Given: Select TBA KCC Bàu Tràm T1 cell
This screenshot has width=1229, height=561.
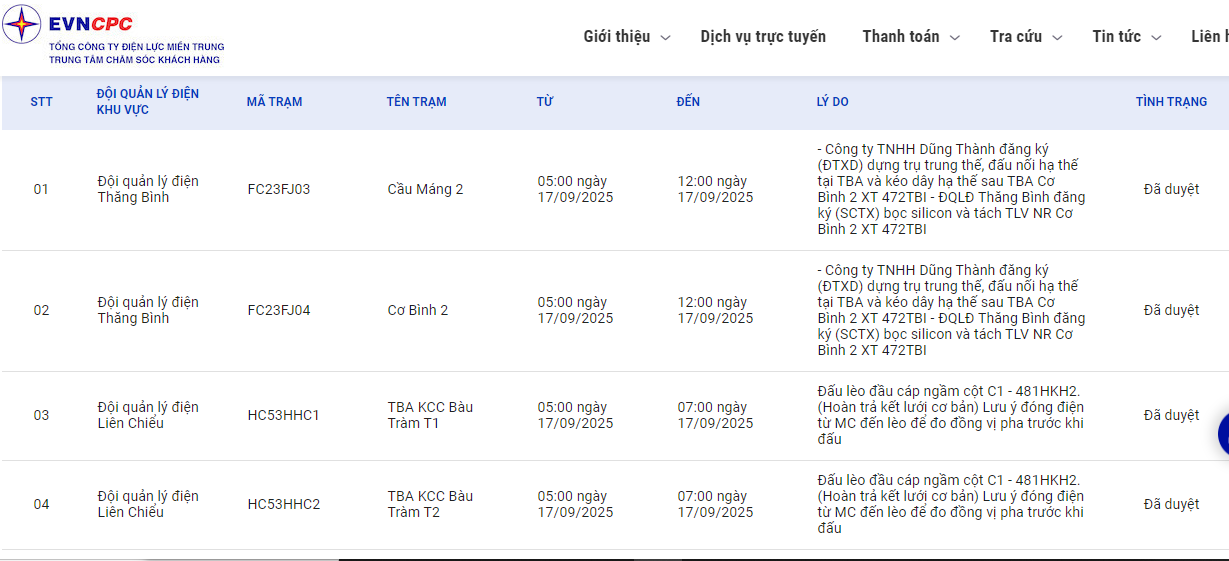Looking at the screenshot, I should click(x=430, y=415).
